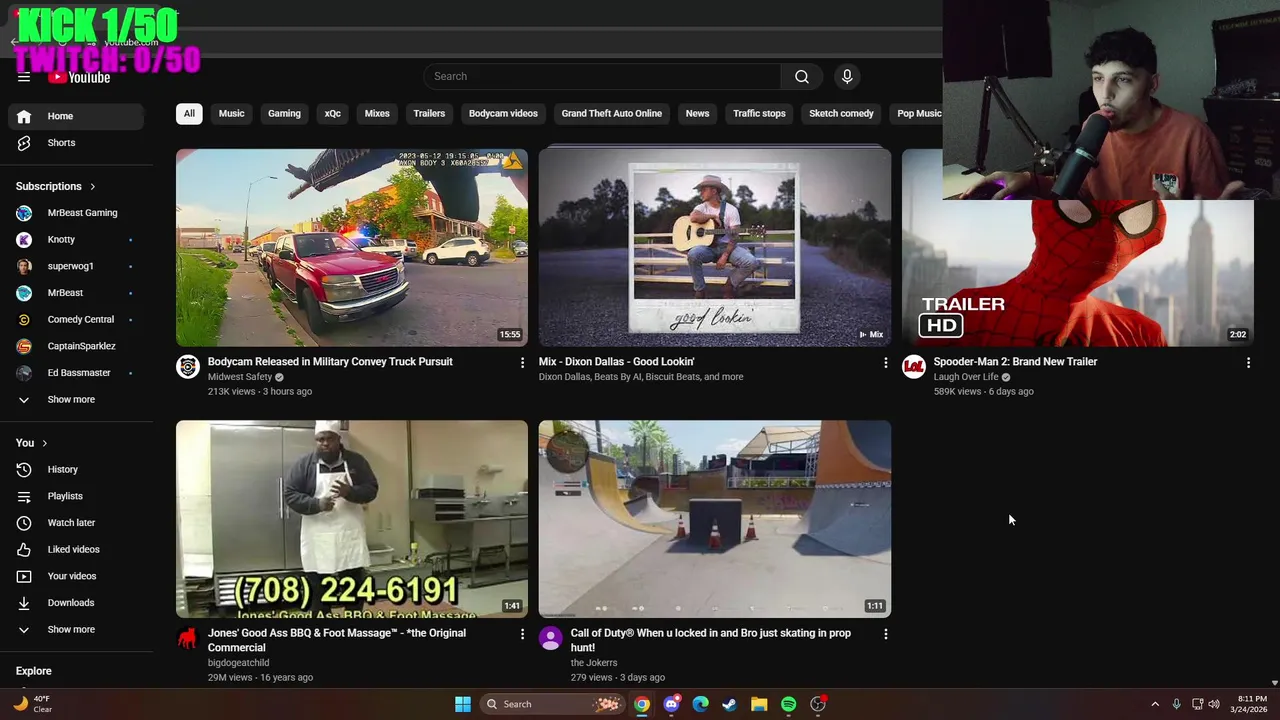Open File Explorer from the taskbar
Viewport: 1280px width, 720px height.
[759, 704]
